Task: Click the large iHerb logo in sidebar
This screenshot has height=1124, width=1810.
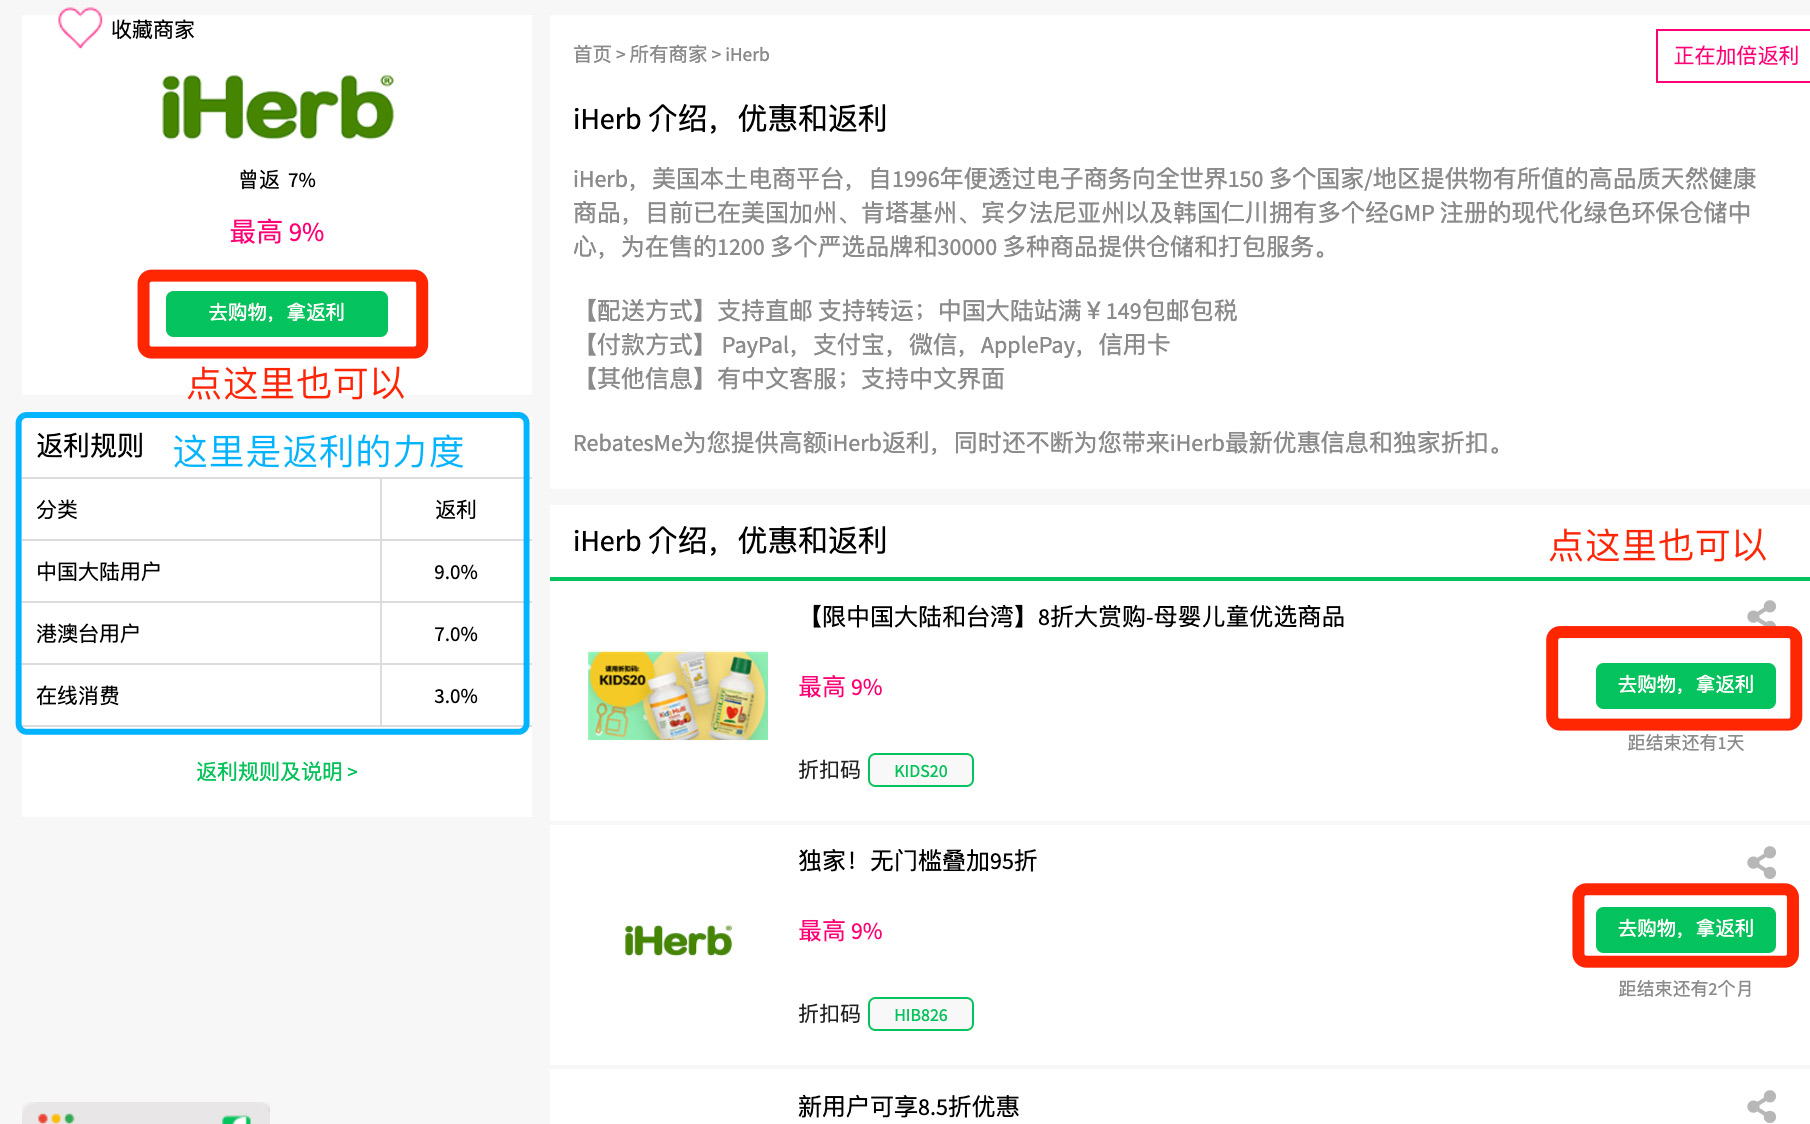Action: pyautogui.click(x=277, y=108)
